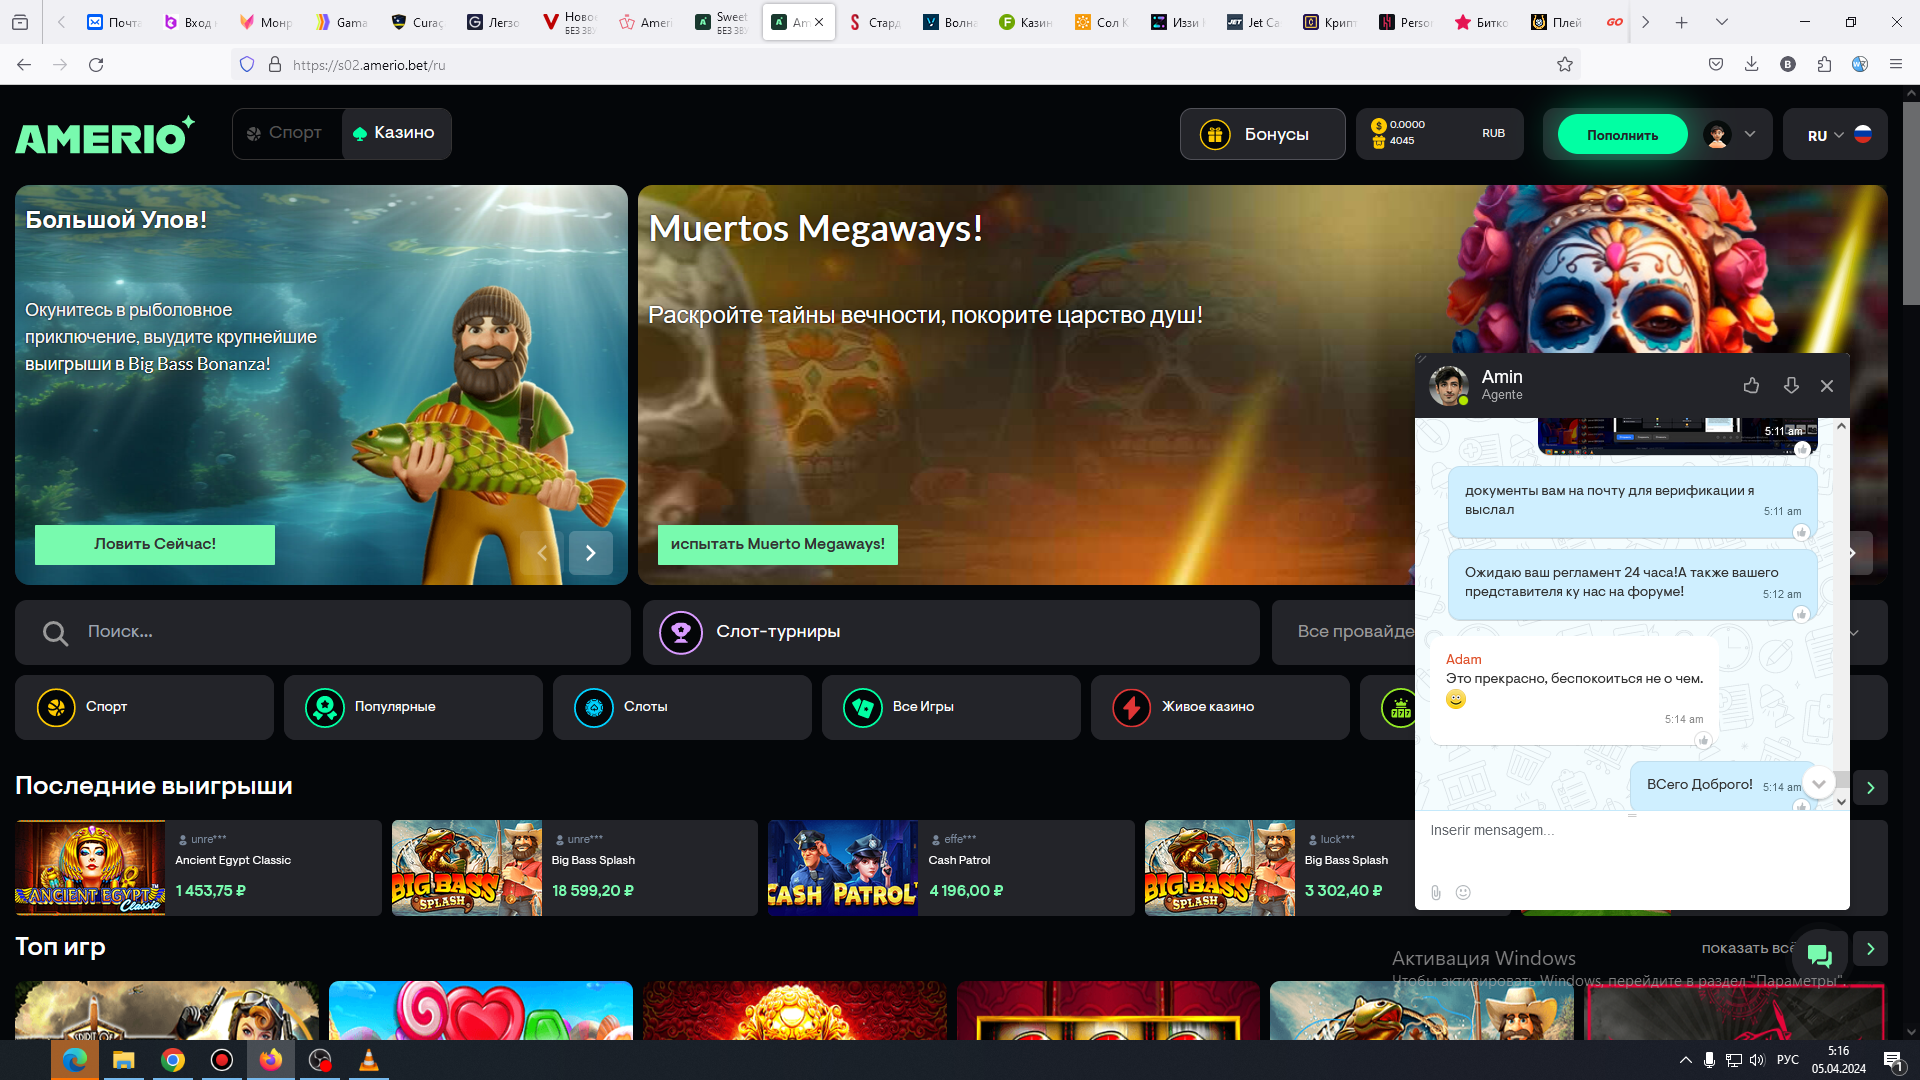Click the Бонусы button
Viewport: 1920px width, 1080px height.
1262,134
